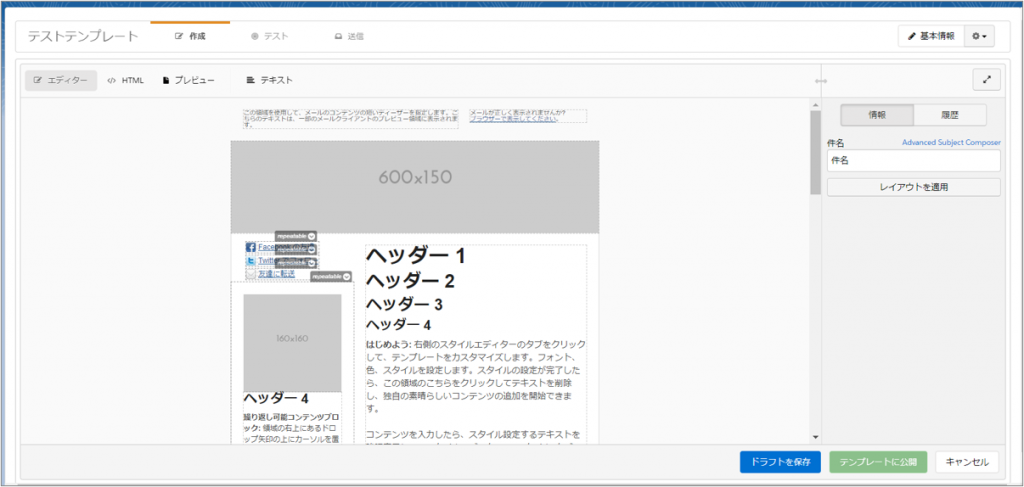Expand repeatable dropdown above Facebook link

[311, 236]
